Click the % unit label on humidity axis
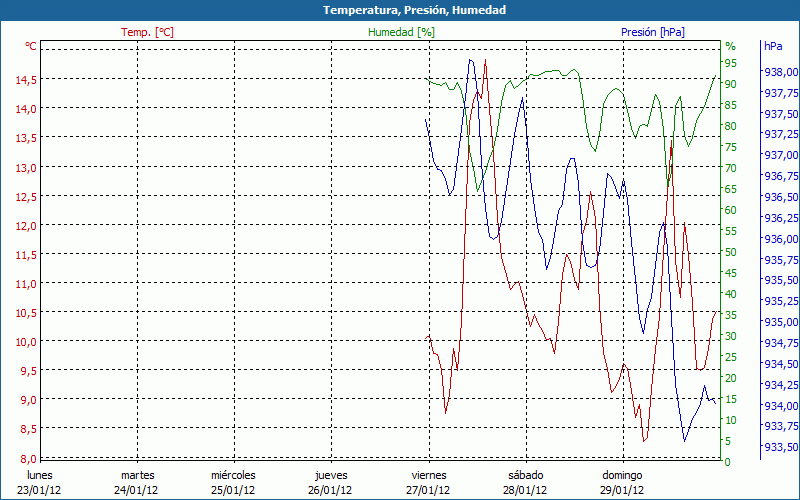Viewport: 800px width, 500px height. [730, 46]
